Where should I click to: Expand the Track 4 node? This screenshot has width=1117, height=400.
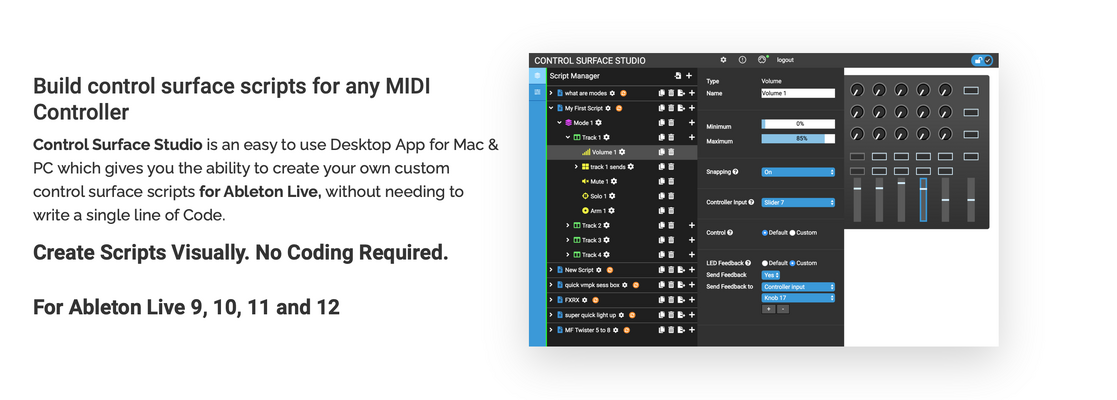pyautogui.click(x=568, y=255)
